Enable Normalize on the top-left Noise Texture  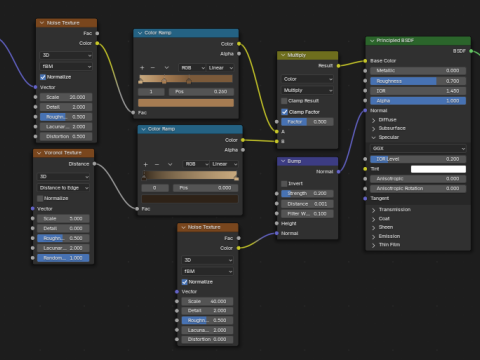click(x=43, y=77)
